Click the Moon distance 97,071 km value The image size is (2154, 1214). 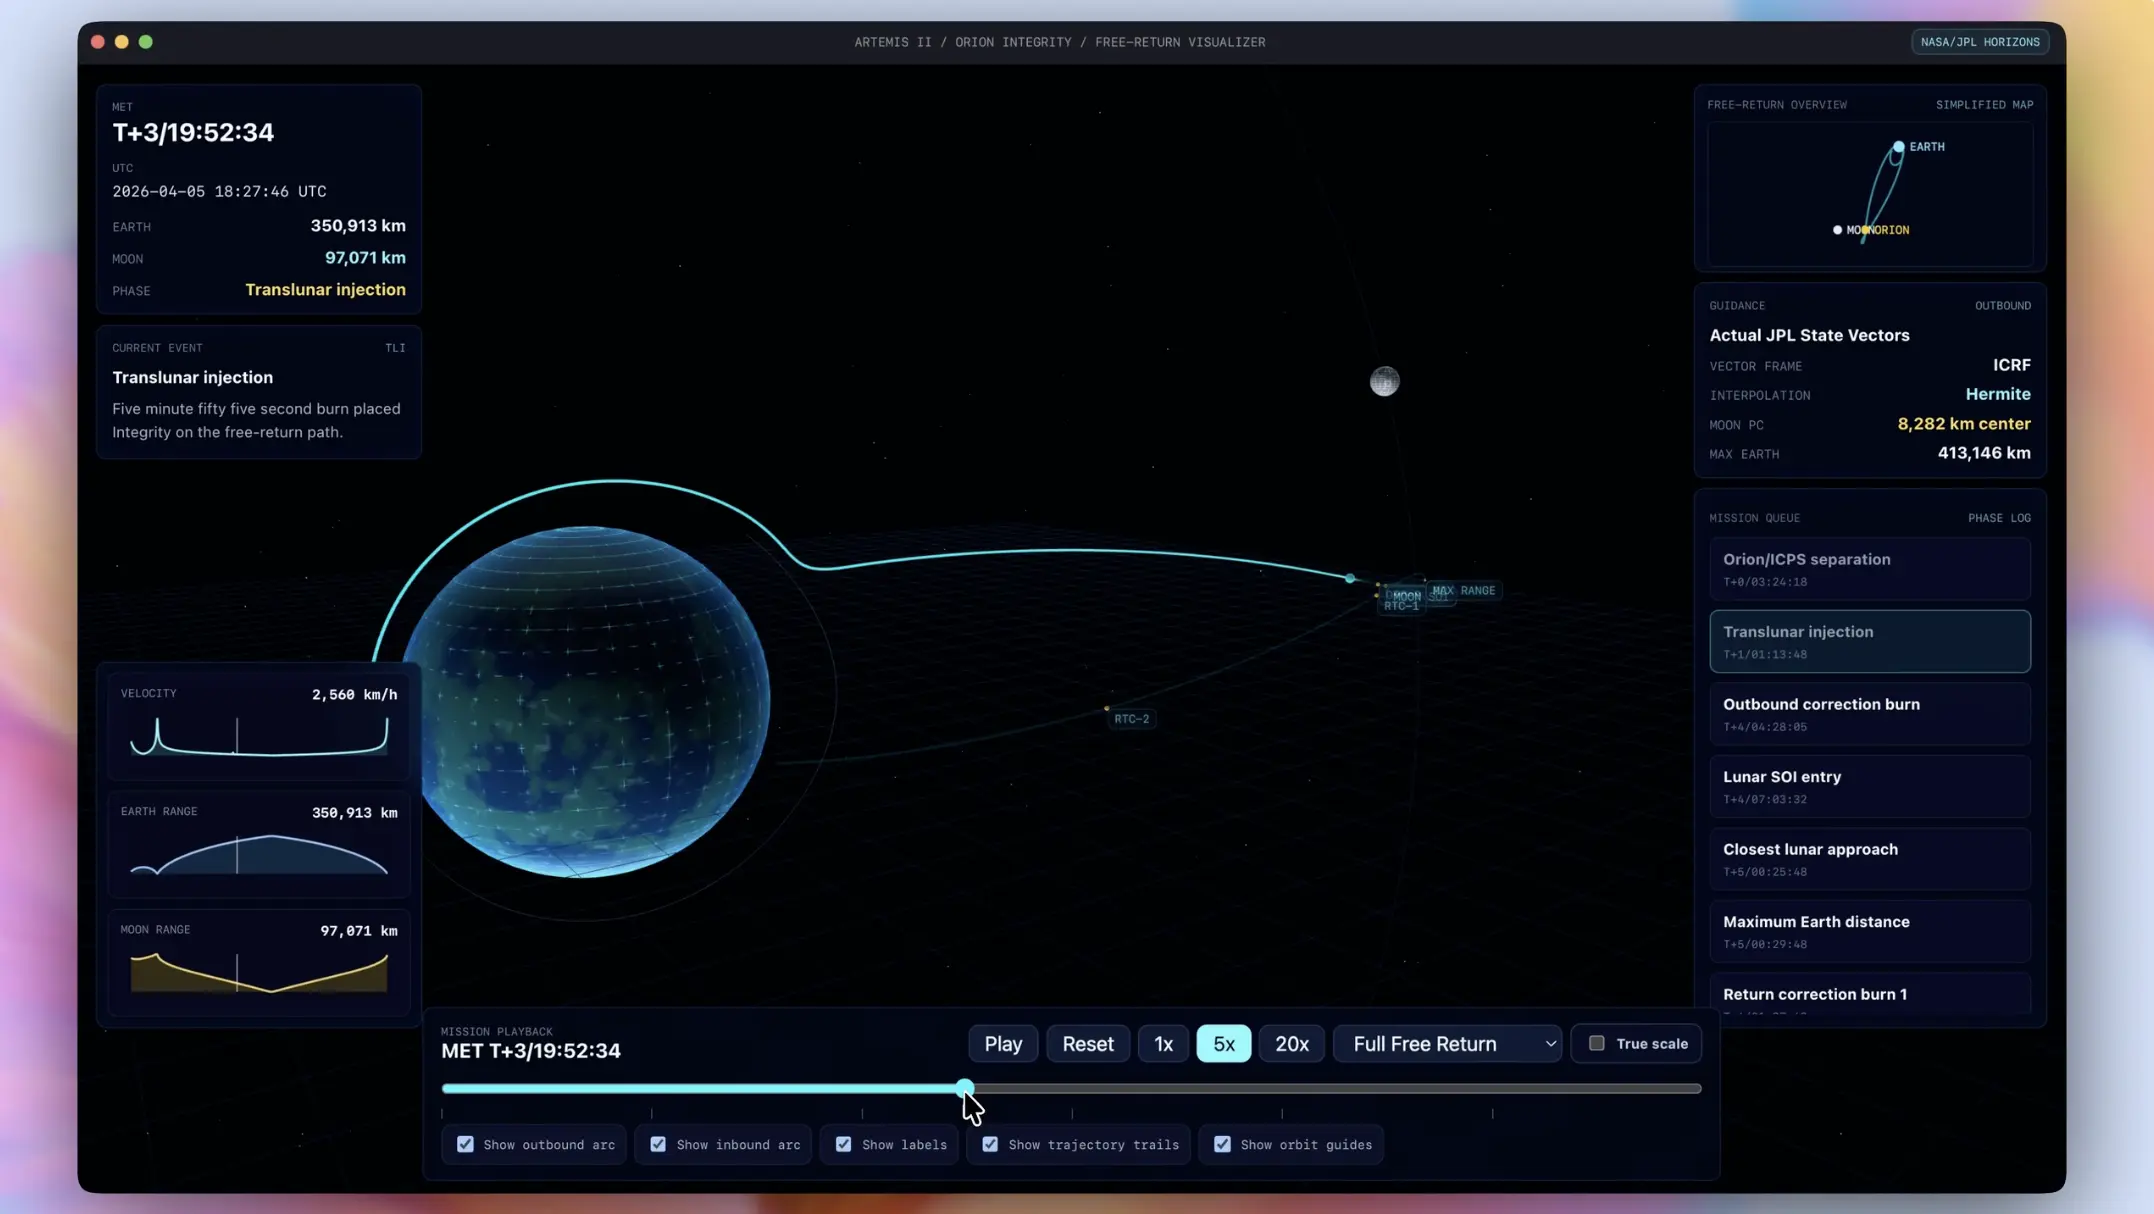point(365,258)
